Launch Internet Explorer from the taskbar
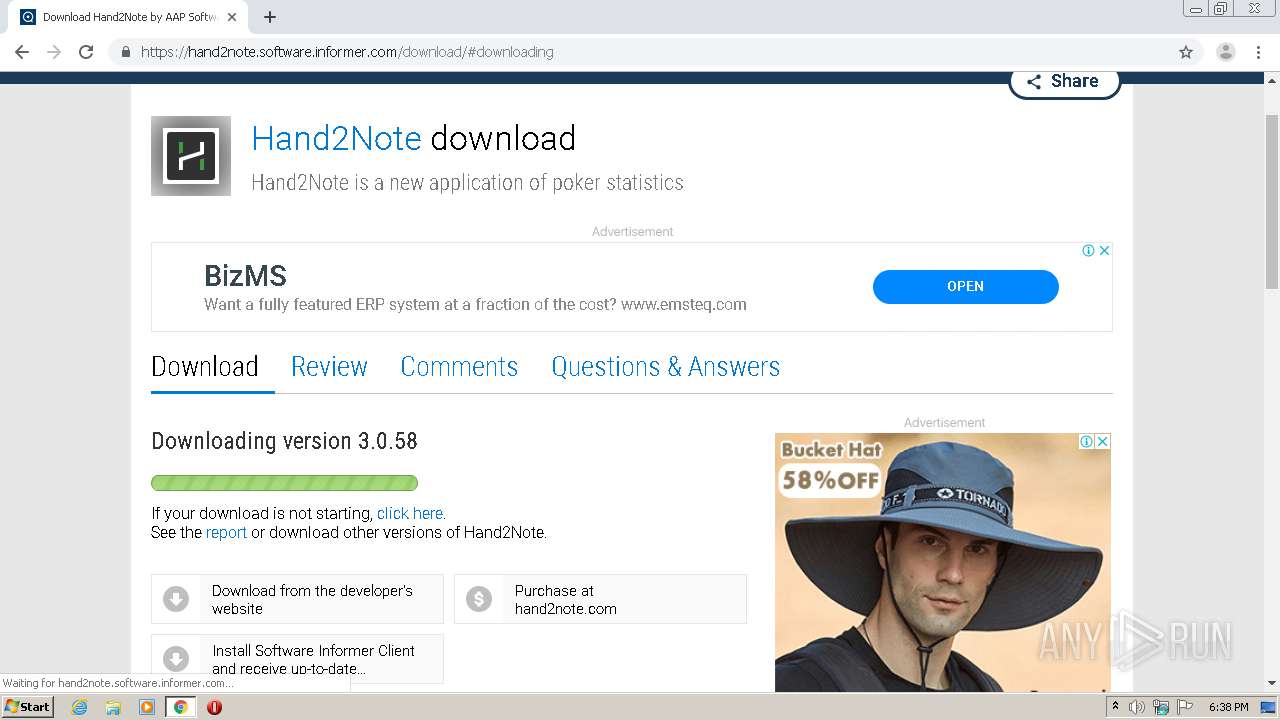 pyautogui.click(x=79, y=707)
